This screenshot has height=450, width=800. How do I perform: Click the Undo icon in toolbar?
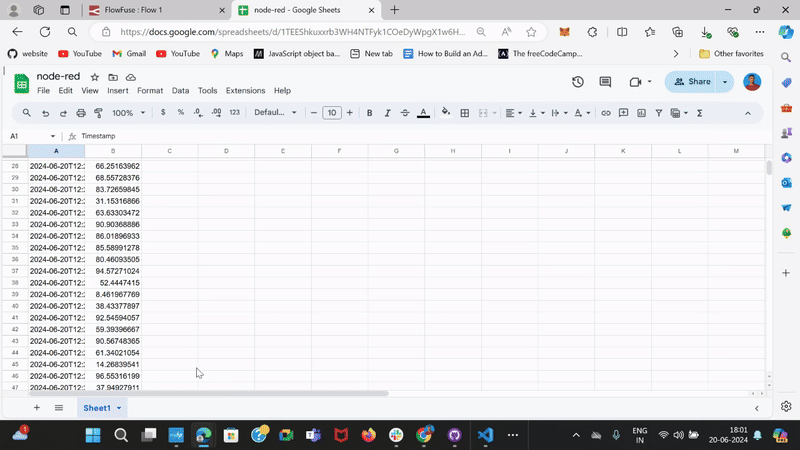[x=45, y=113]
